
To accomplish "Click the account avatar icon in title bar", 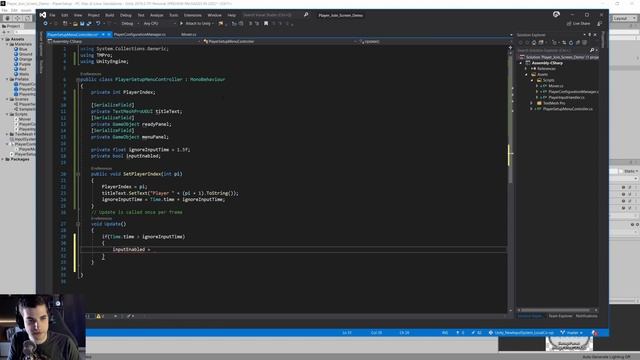I will coord(556,15).
